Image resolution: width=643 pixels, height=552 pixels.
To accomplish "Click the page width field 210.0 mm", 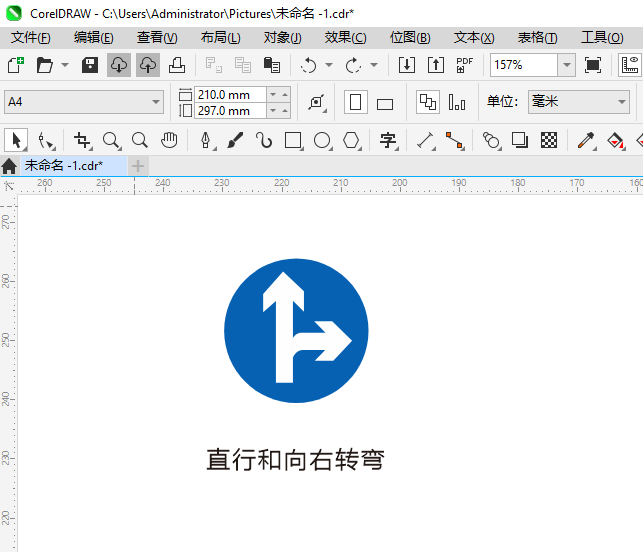I will click(x=230, y=95).
